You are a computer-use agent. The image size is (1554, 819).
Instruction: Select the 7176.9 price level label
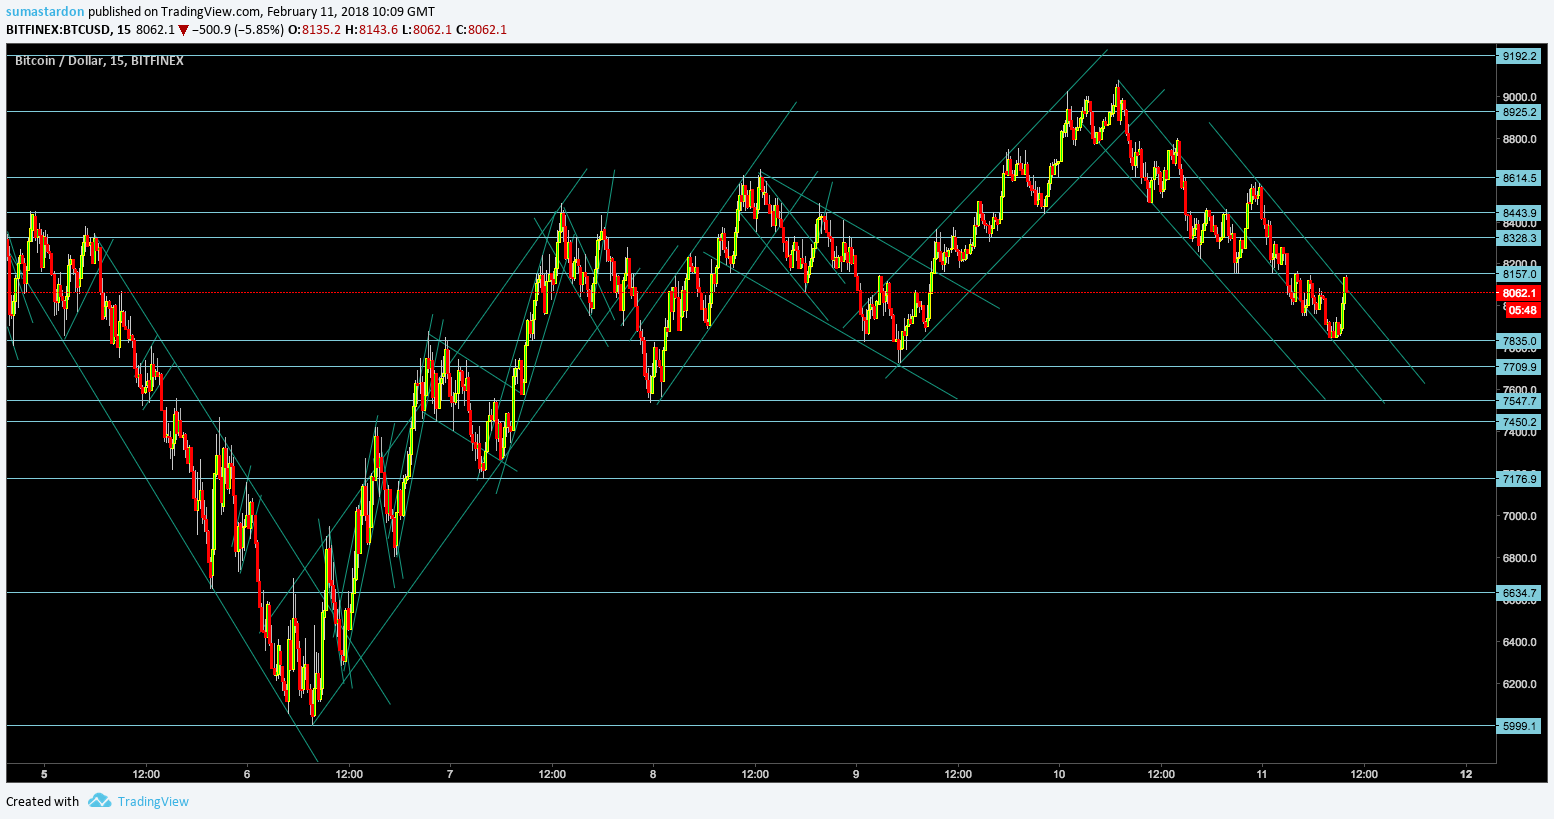(1518, 479)
